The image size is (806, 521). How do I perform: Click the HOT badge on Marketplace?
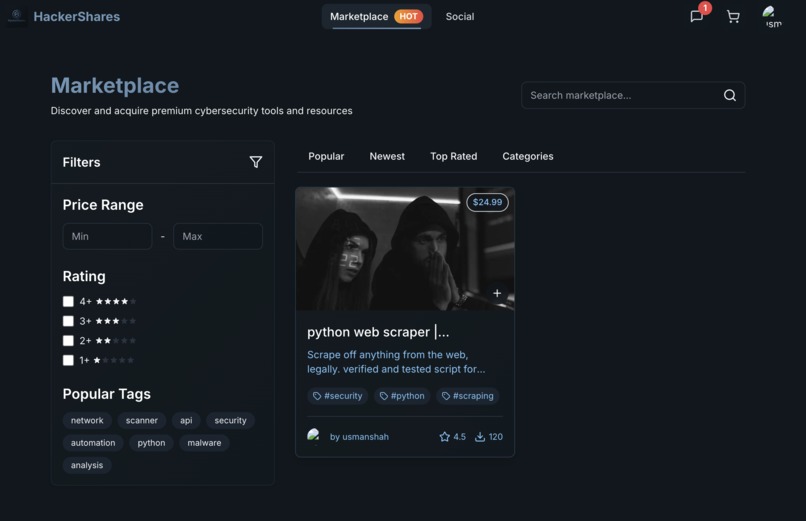pos(408,16)
